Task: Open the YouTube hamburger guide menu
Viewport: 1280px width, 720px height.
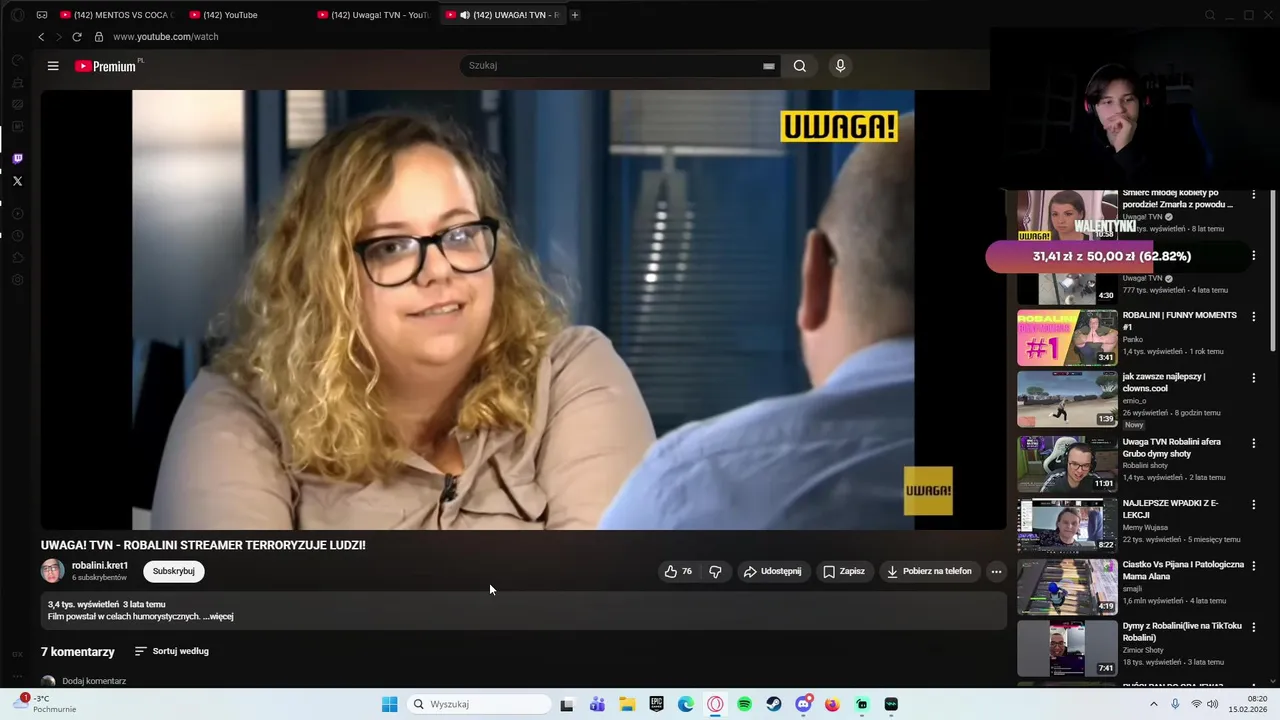Action: pos(53,66)
